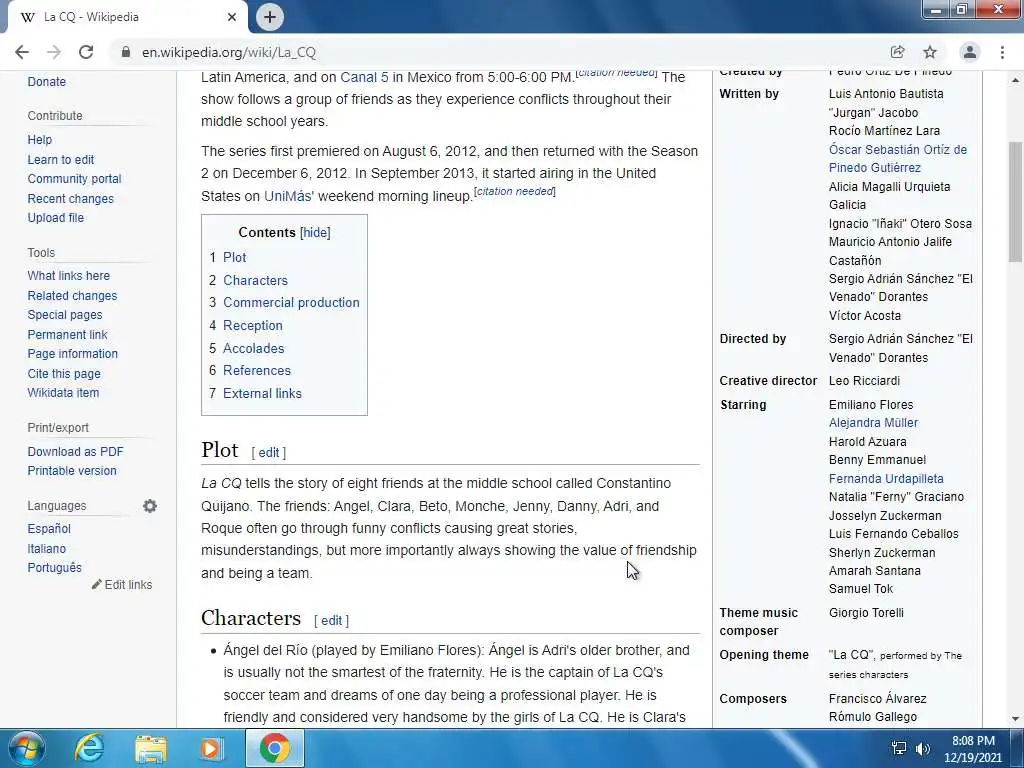Switch to Português language version
This screenshot has height=768, width=1024.
(54, 568)
